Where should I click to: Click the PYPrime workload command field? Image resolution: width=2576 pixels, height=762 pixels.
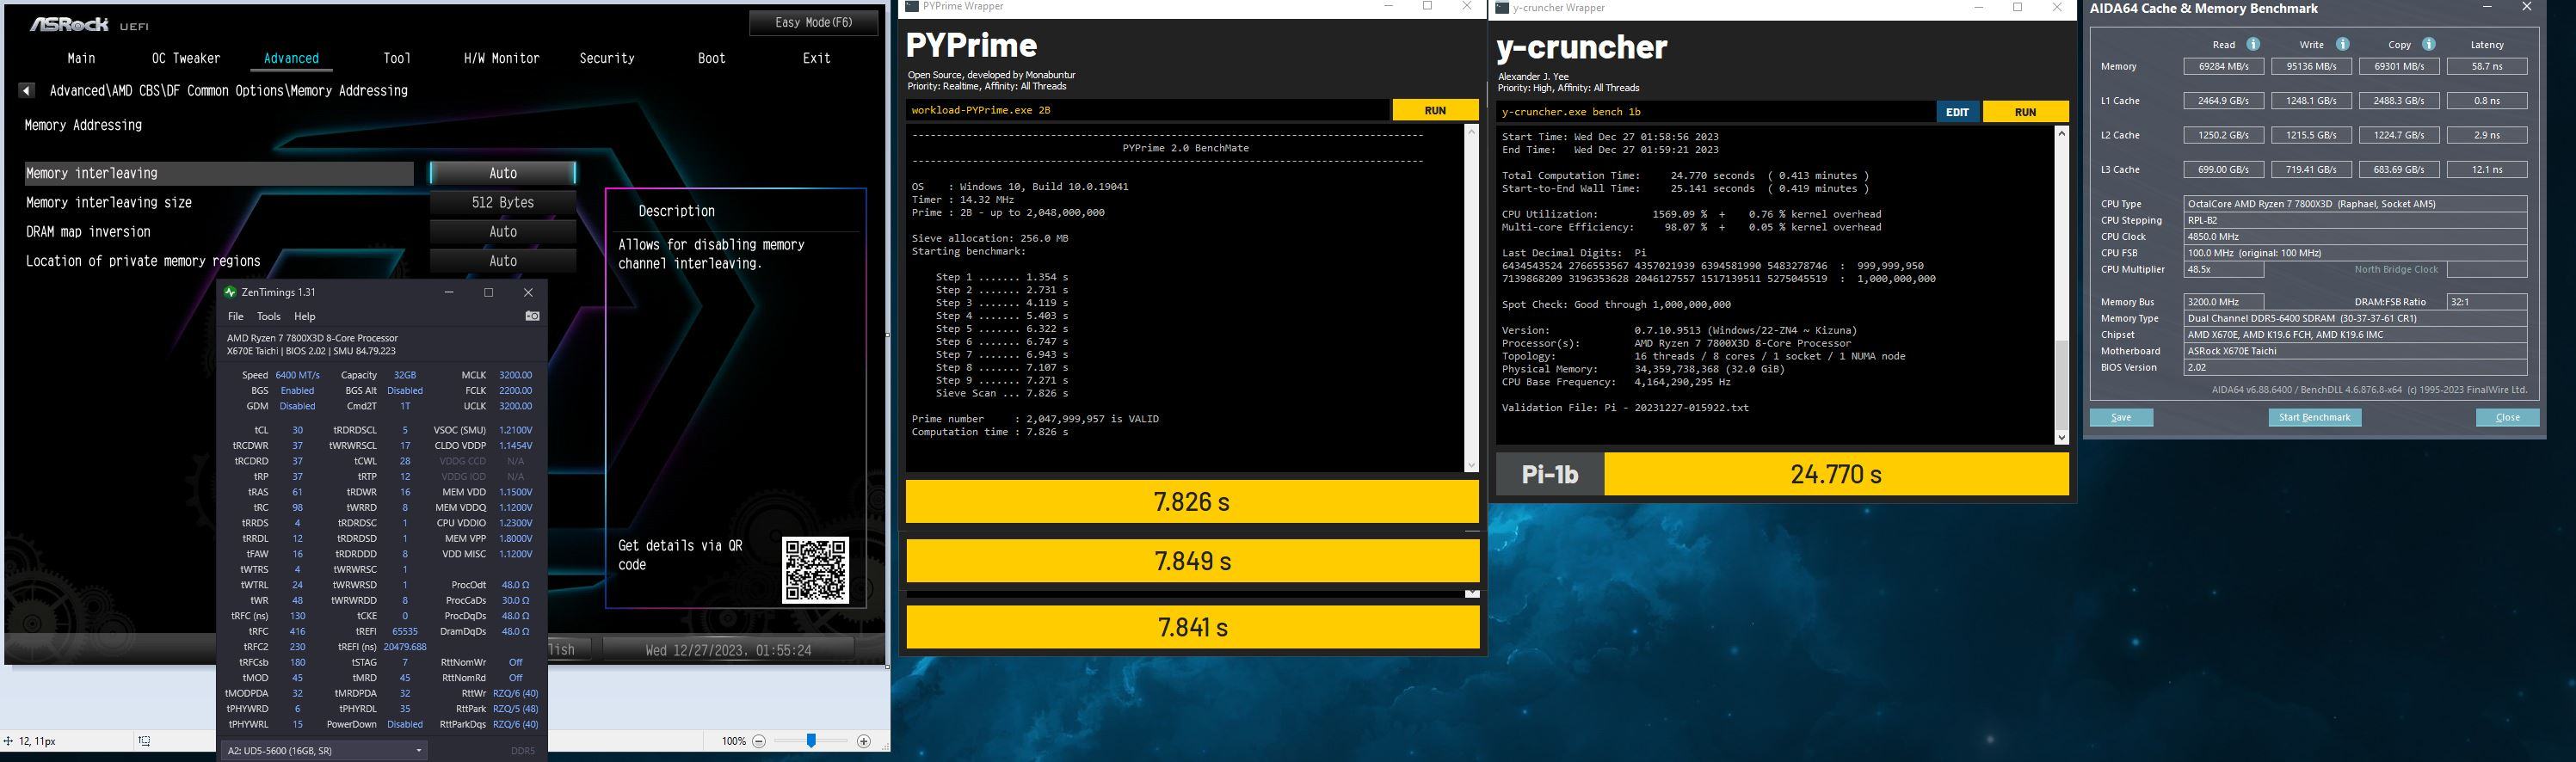pos(1148,110)
